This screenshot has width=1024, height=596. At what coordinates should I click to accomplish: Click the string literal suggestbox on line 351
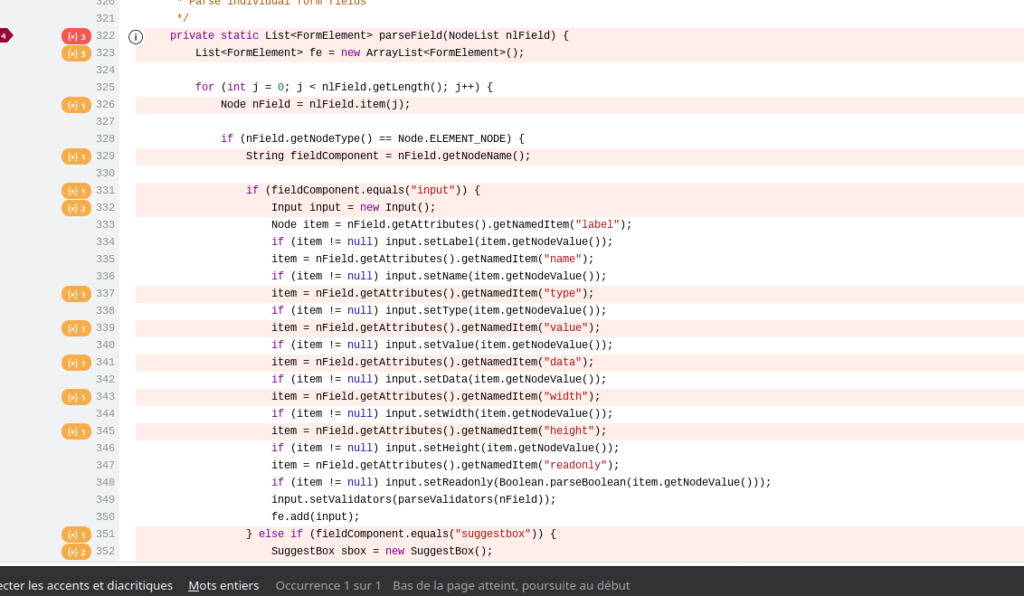pyautogui.click(x=494, y=533)
